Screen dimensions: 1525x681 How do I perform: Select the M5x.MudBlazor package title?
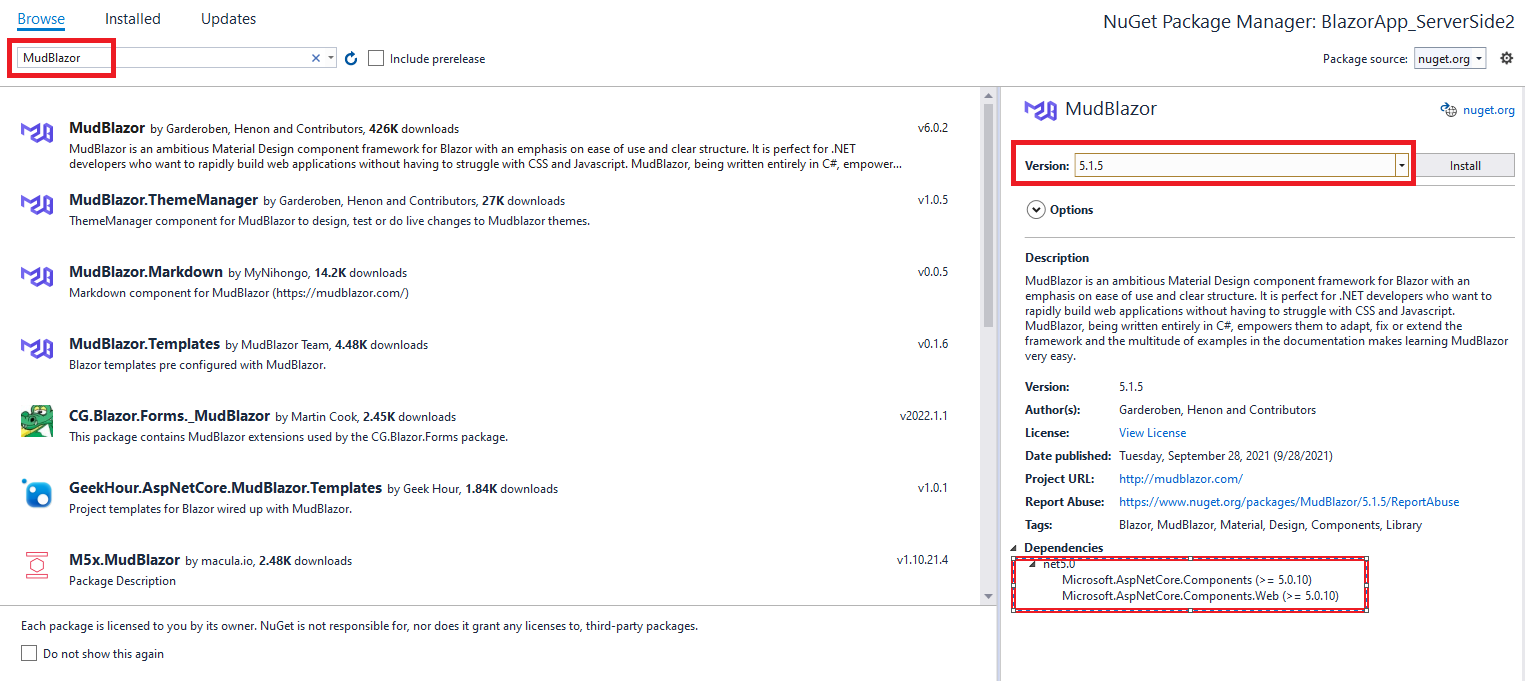tap(125, 560)
